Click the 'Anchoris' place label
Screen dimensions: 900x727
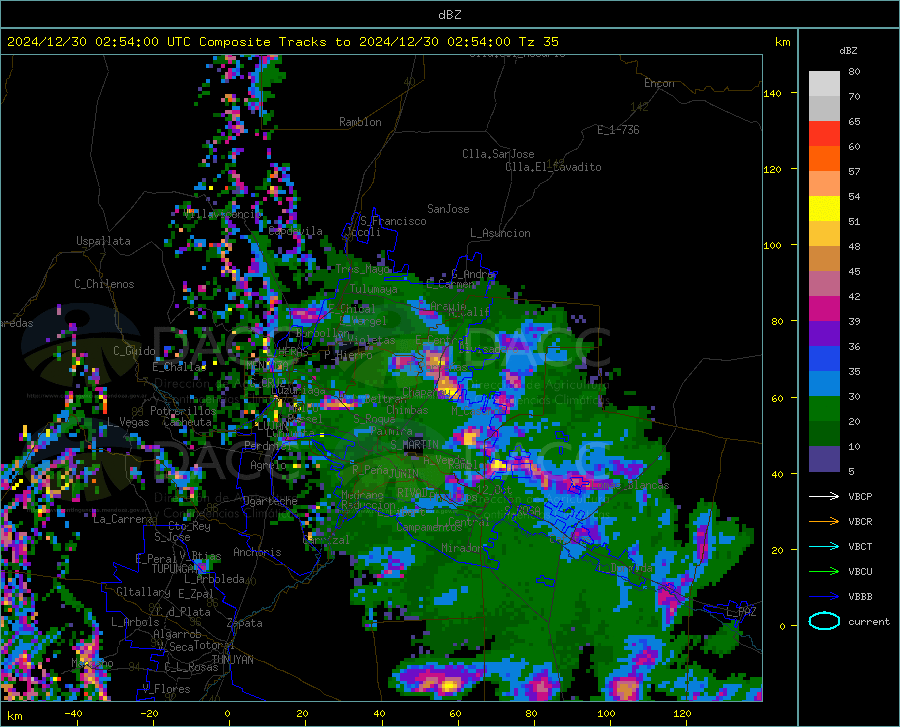(x=257, y=552)
